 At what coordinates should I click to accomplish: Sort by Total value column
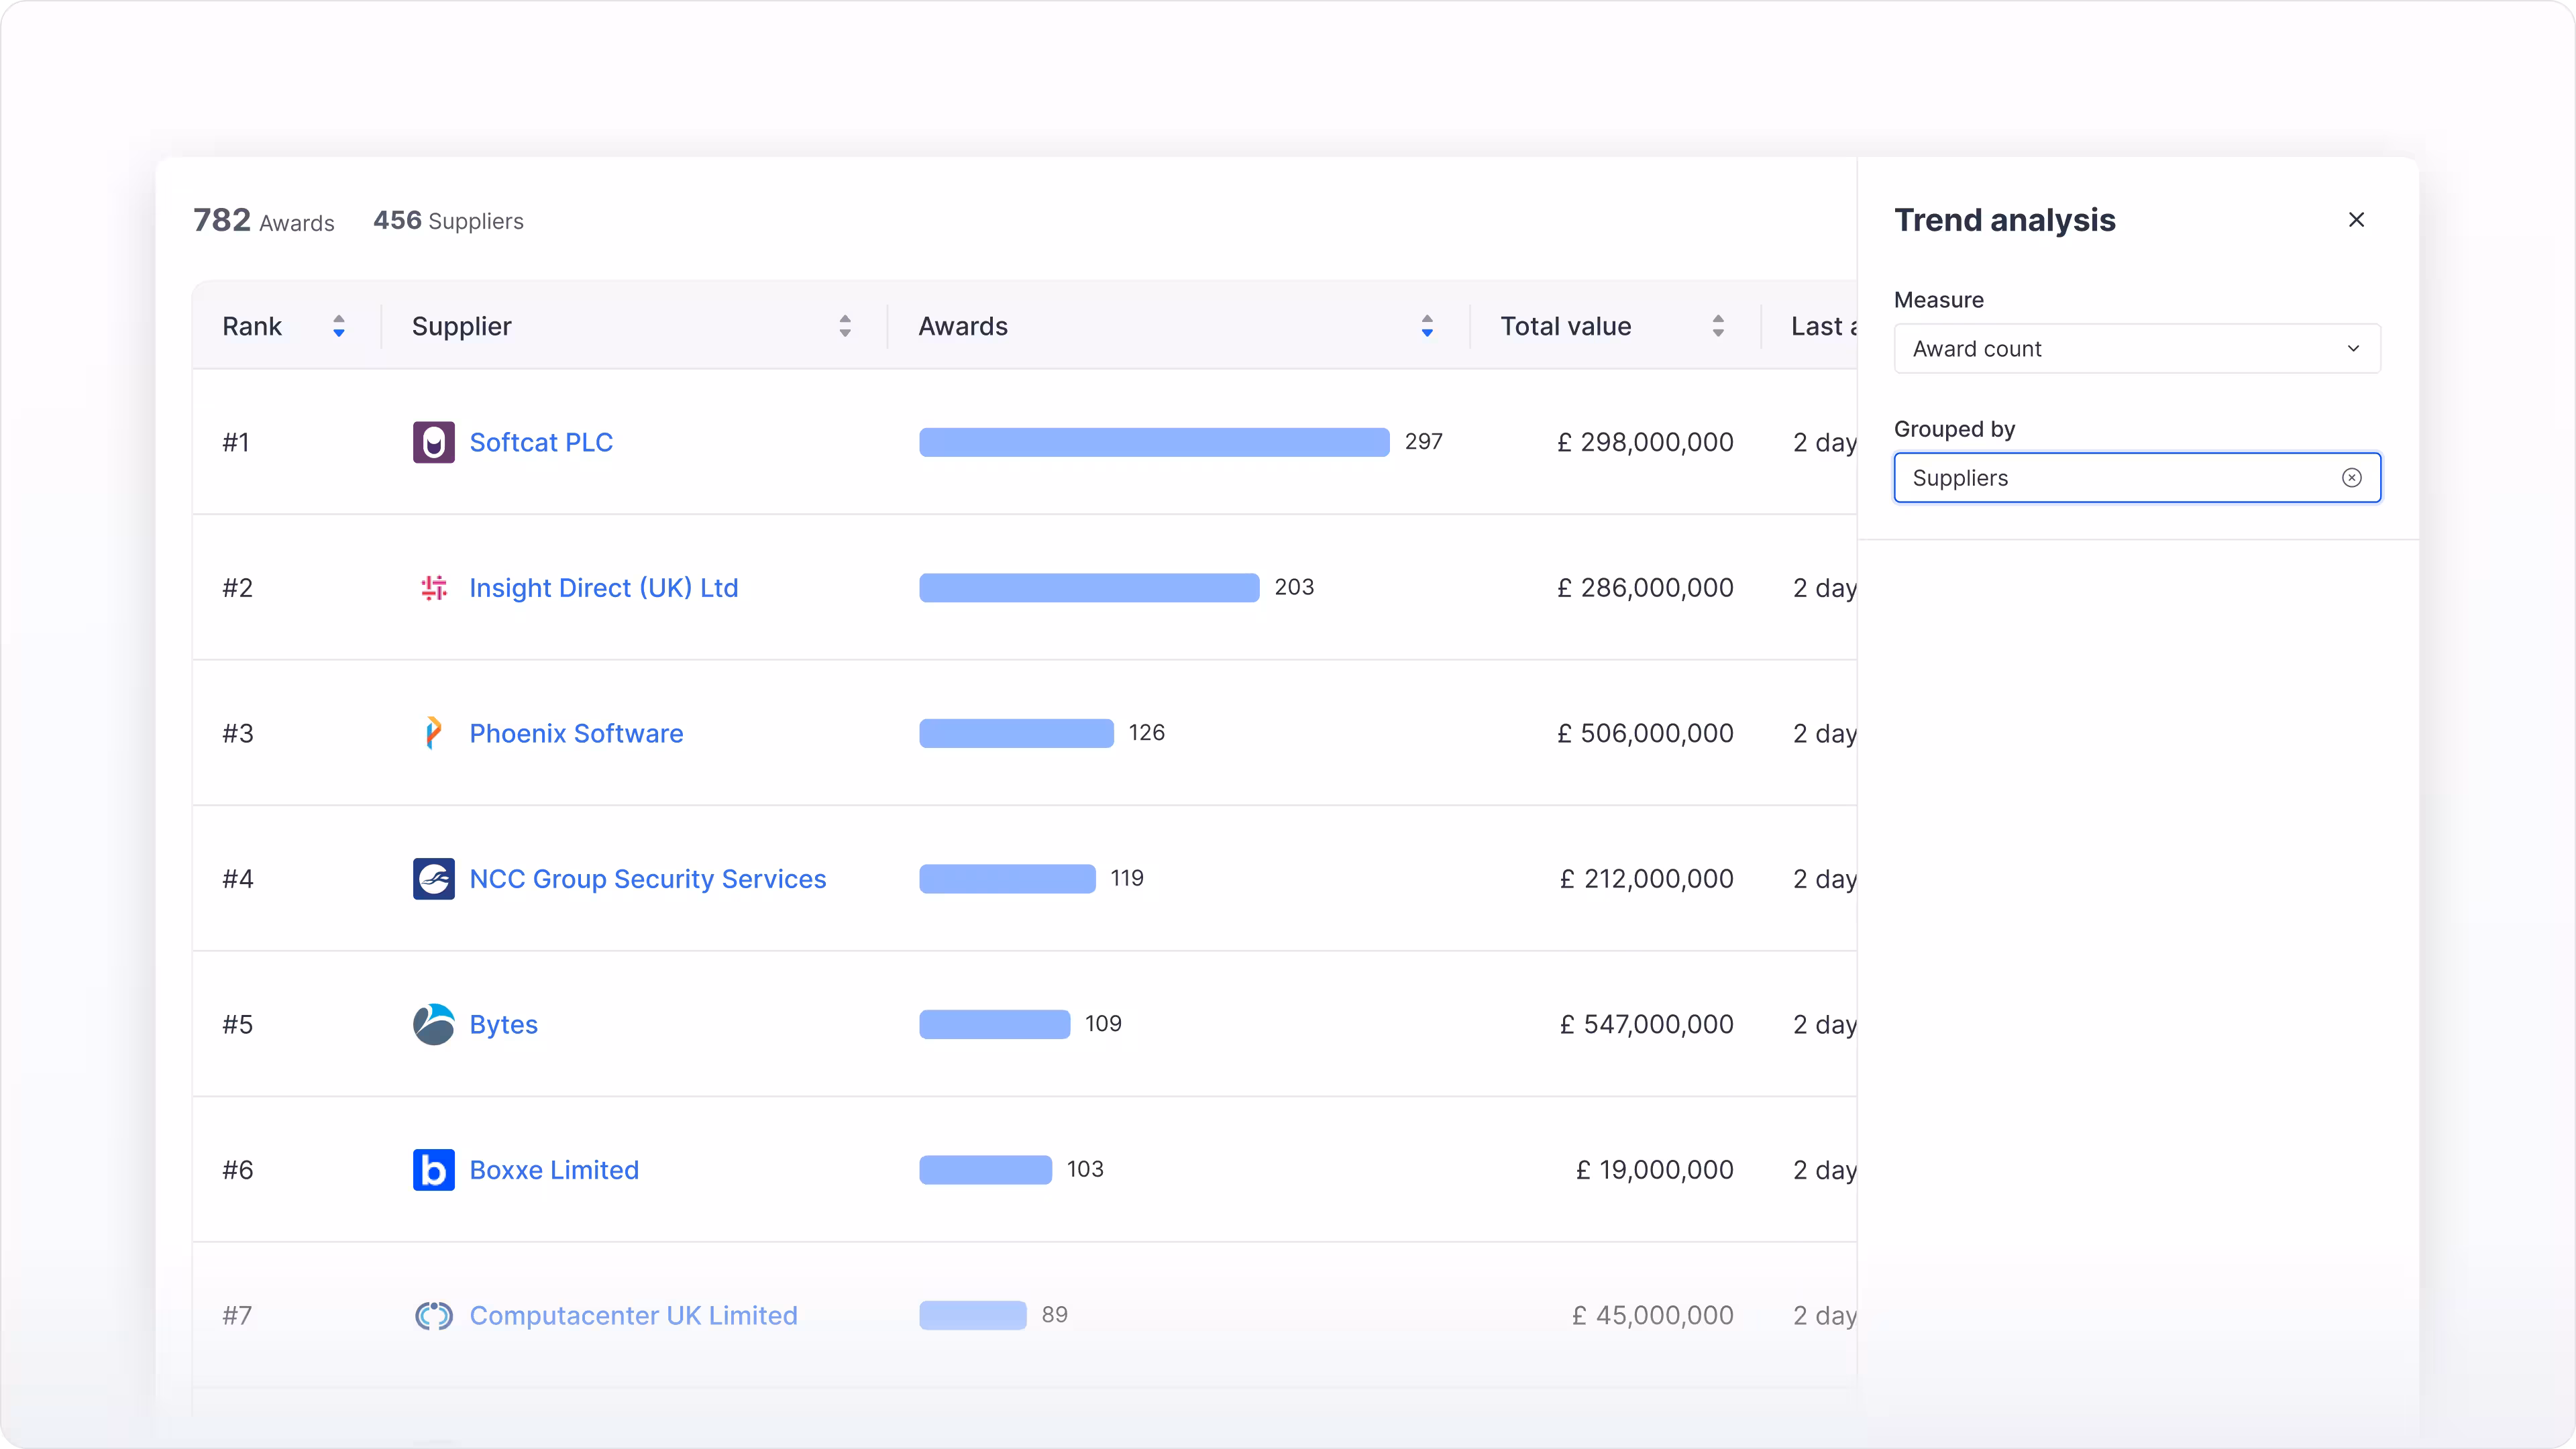point(1718,326)
